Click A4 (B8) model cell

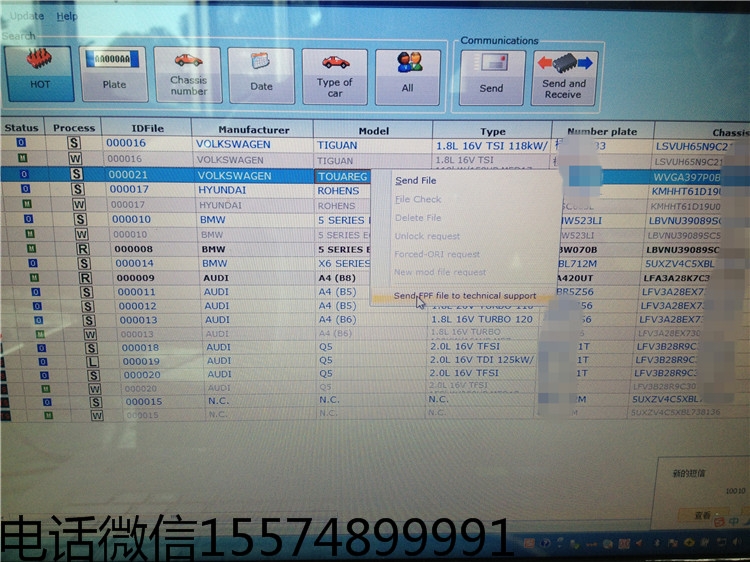click(x=337, y=278)
